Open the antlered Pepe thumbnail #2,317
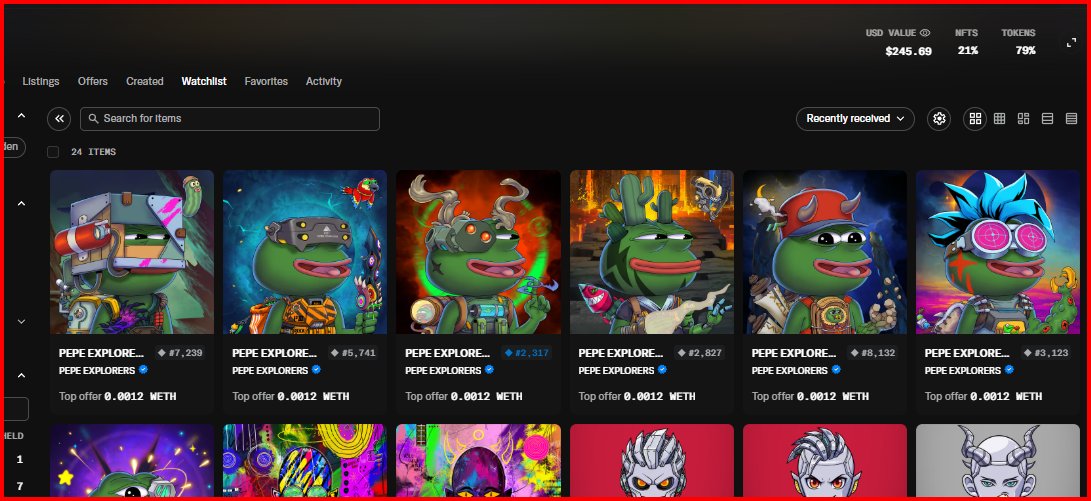The image size is (1091, 501). click(x=478, y=252)
